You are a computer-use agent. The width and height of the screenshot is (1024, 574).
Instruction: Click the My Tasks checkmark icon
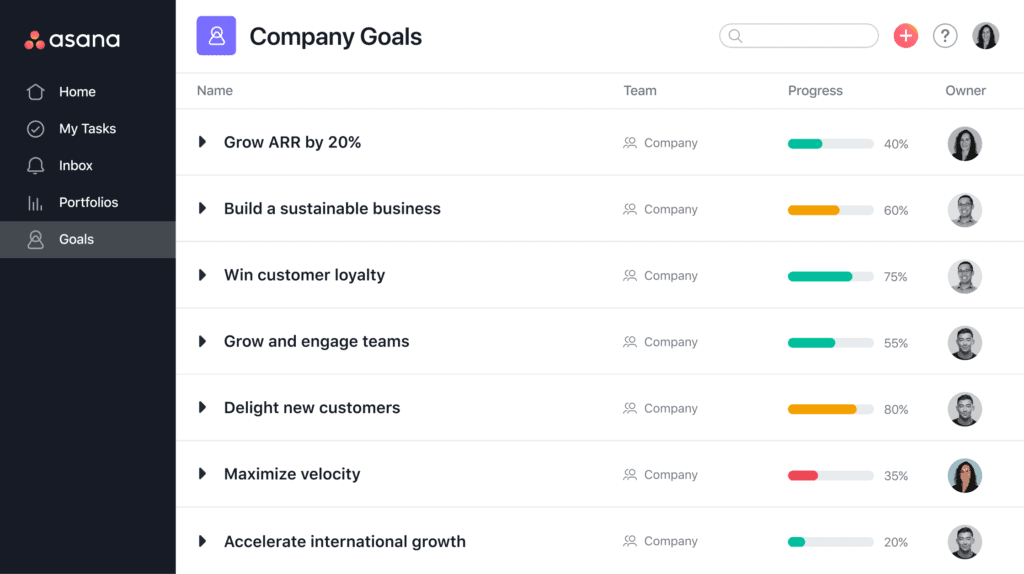click(x=36, y=129)
